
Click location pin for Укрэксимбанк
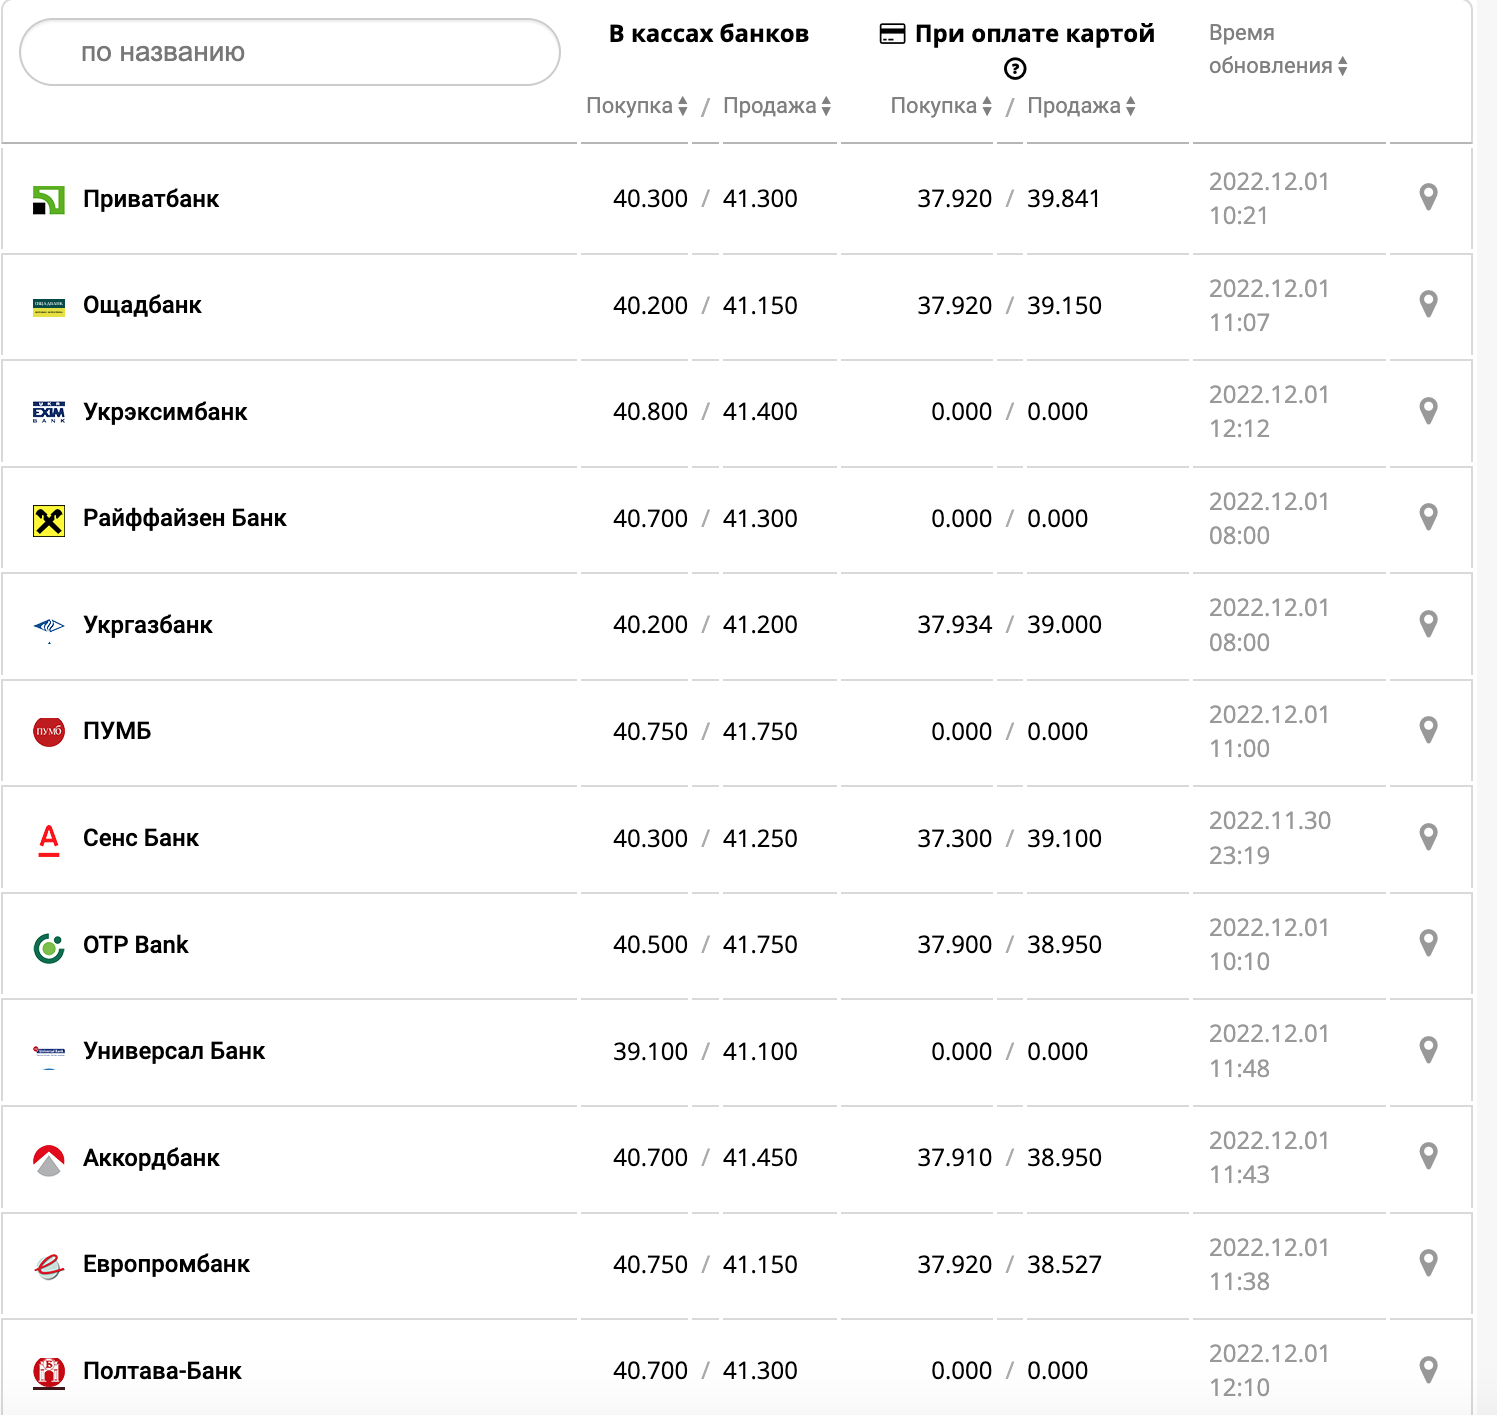pos(1428,410)
